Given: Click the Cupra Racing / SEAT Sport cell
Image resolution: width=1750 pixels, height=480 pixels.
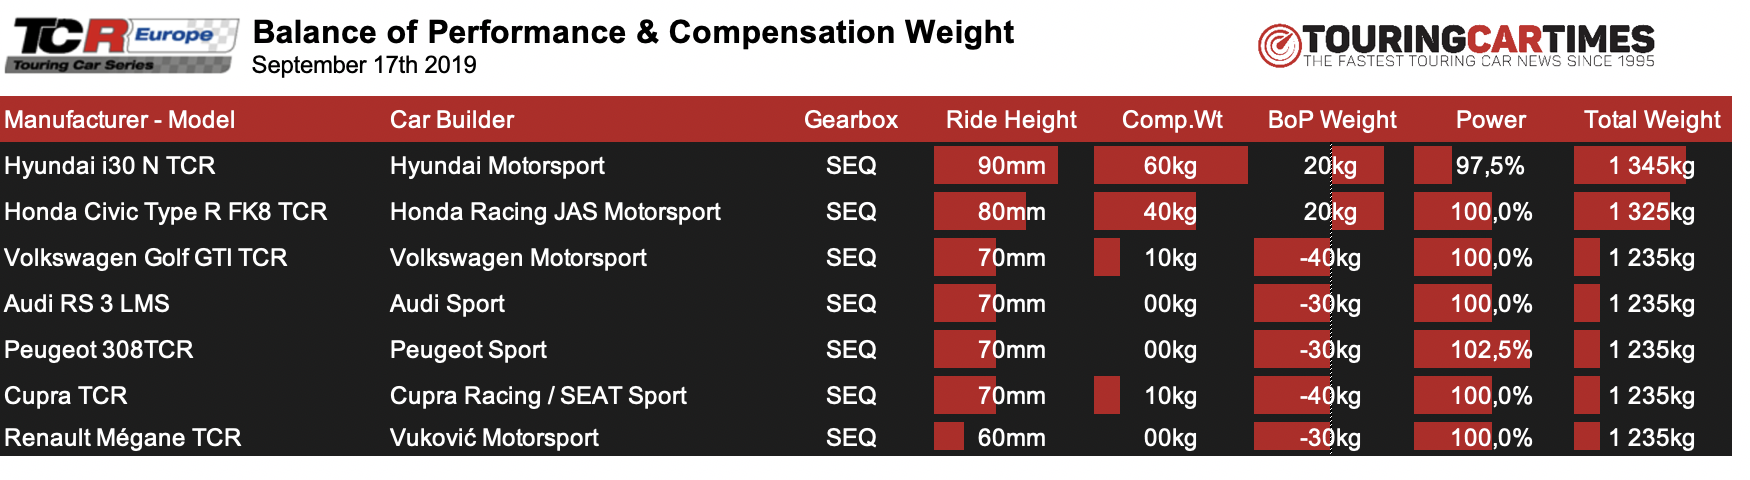Looking at the screenshot, I should pyautogui.click(x=538, y=396).
